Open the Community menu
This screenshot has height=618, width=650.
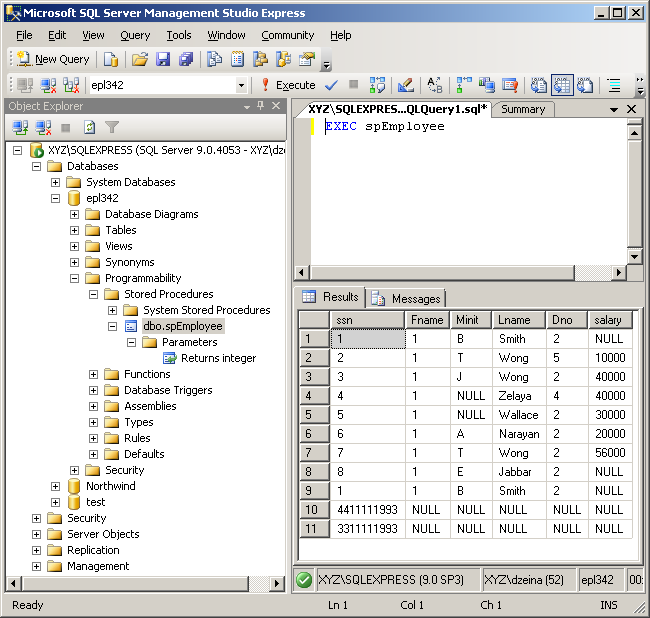click(x=288, y=35)
